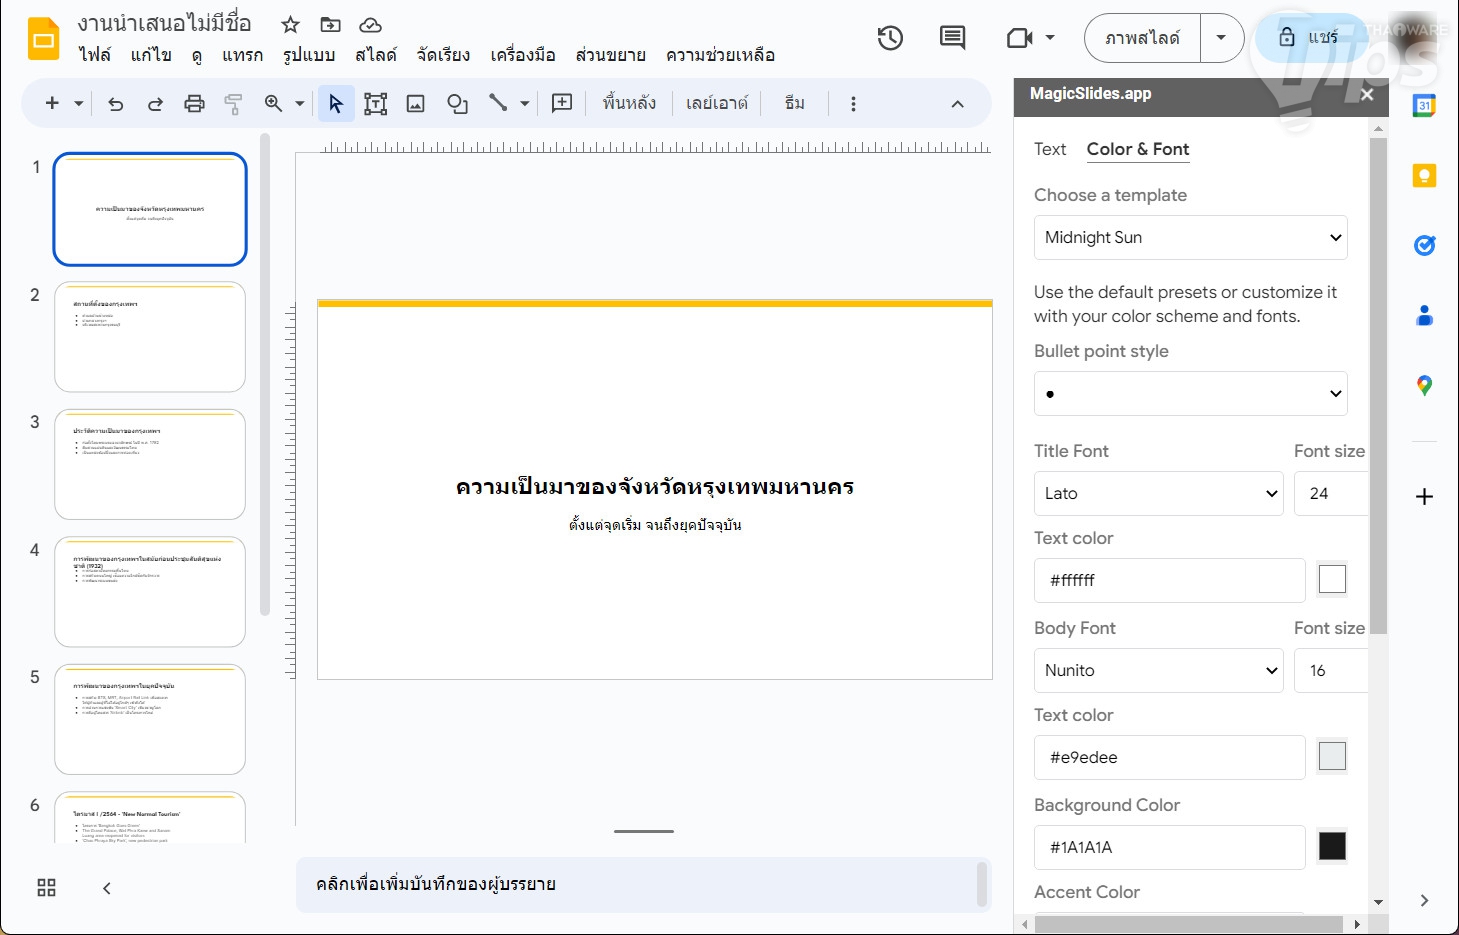Viewport: 1459px width, 935px height.
Task: Click the Redo arrow
Action: (155, 103)
